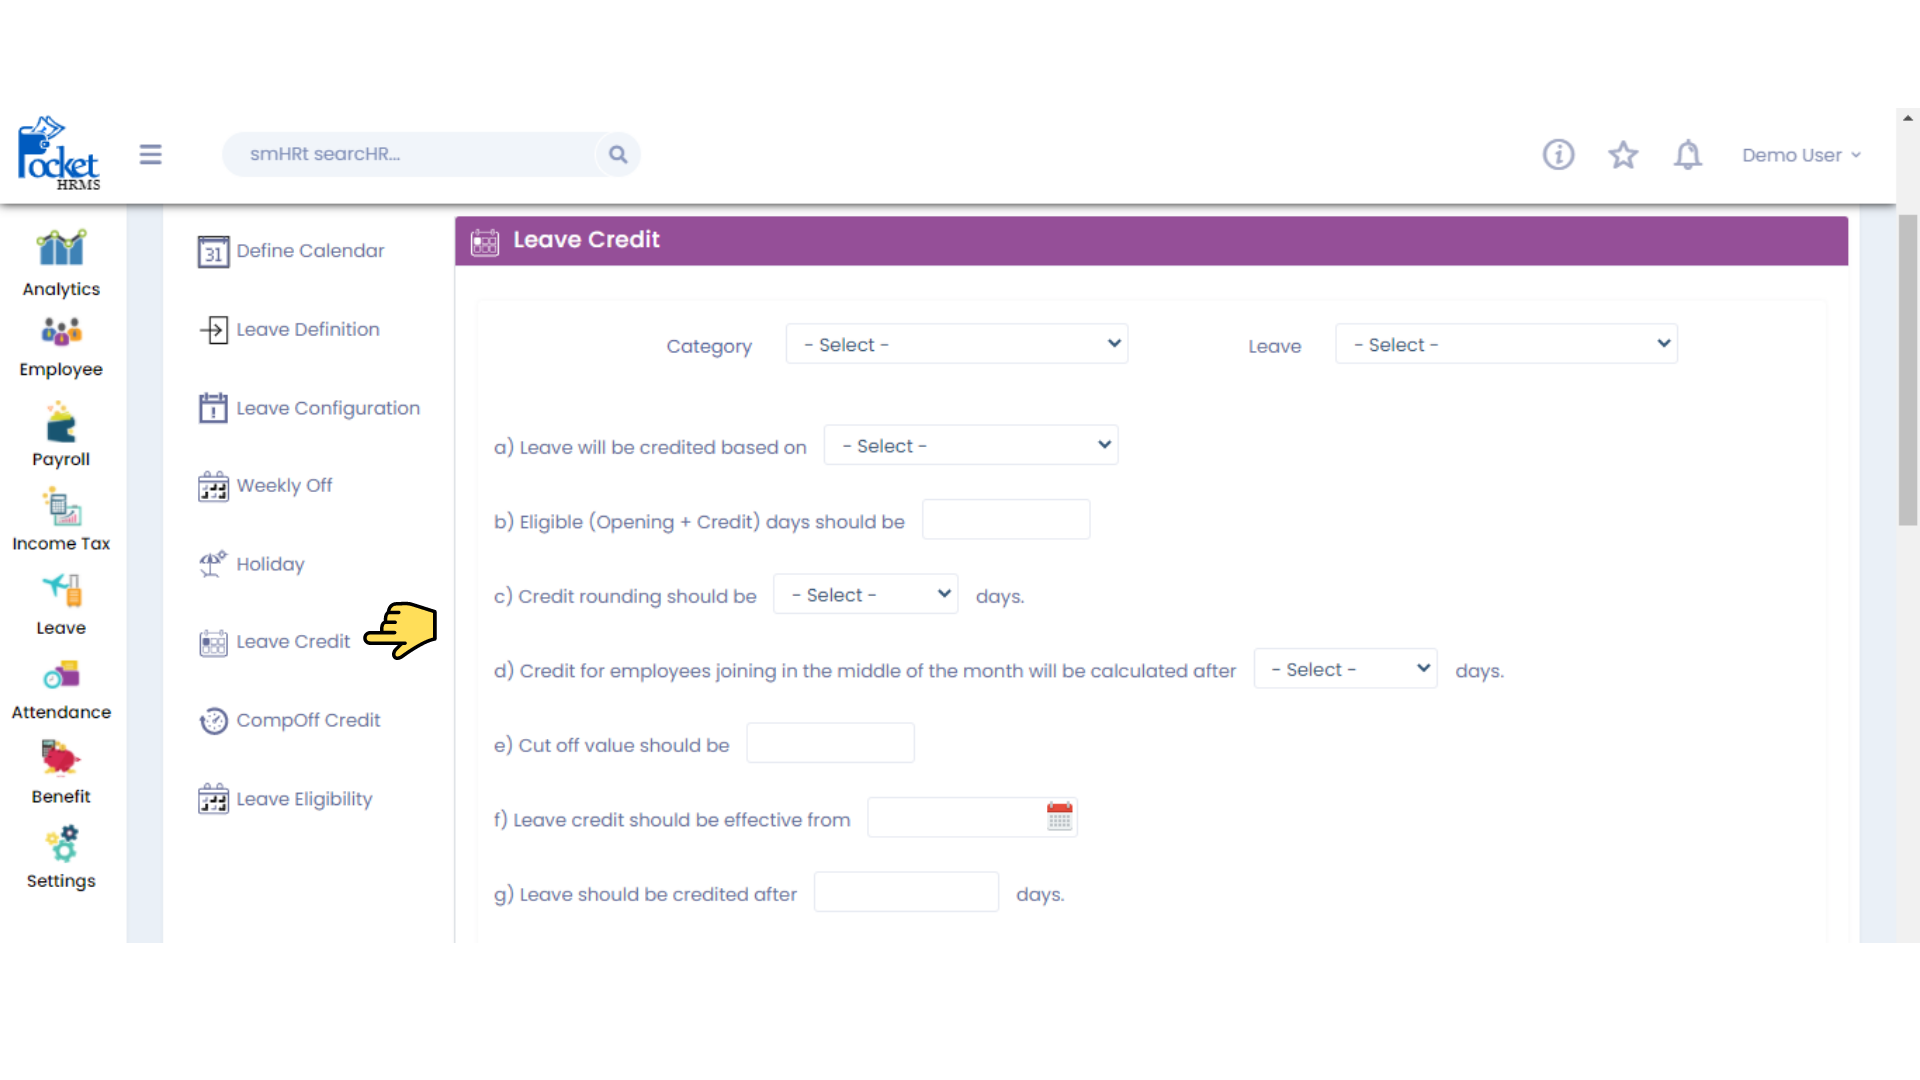The image size is (1920, 1080).
Task: Click the Weekly Off calendar icon
Action: (213, 486)
